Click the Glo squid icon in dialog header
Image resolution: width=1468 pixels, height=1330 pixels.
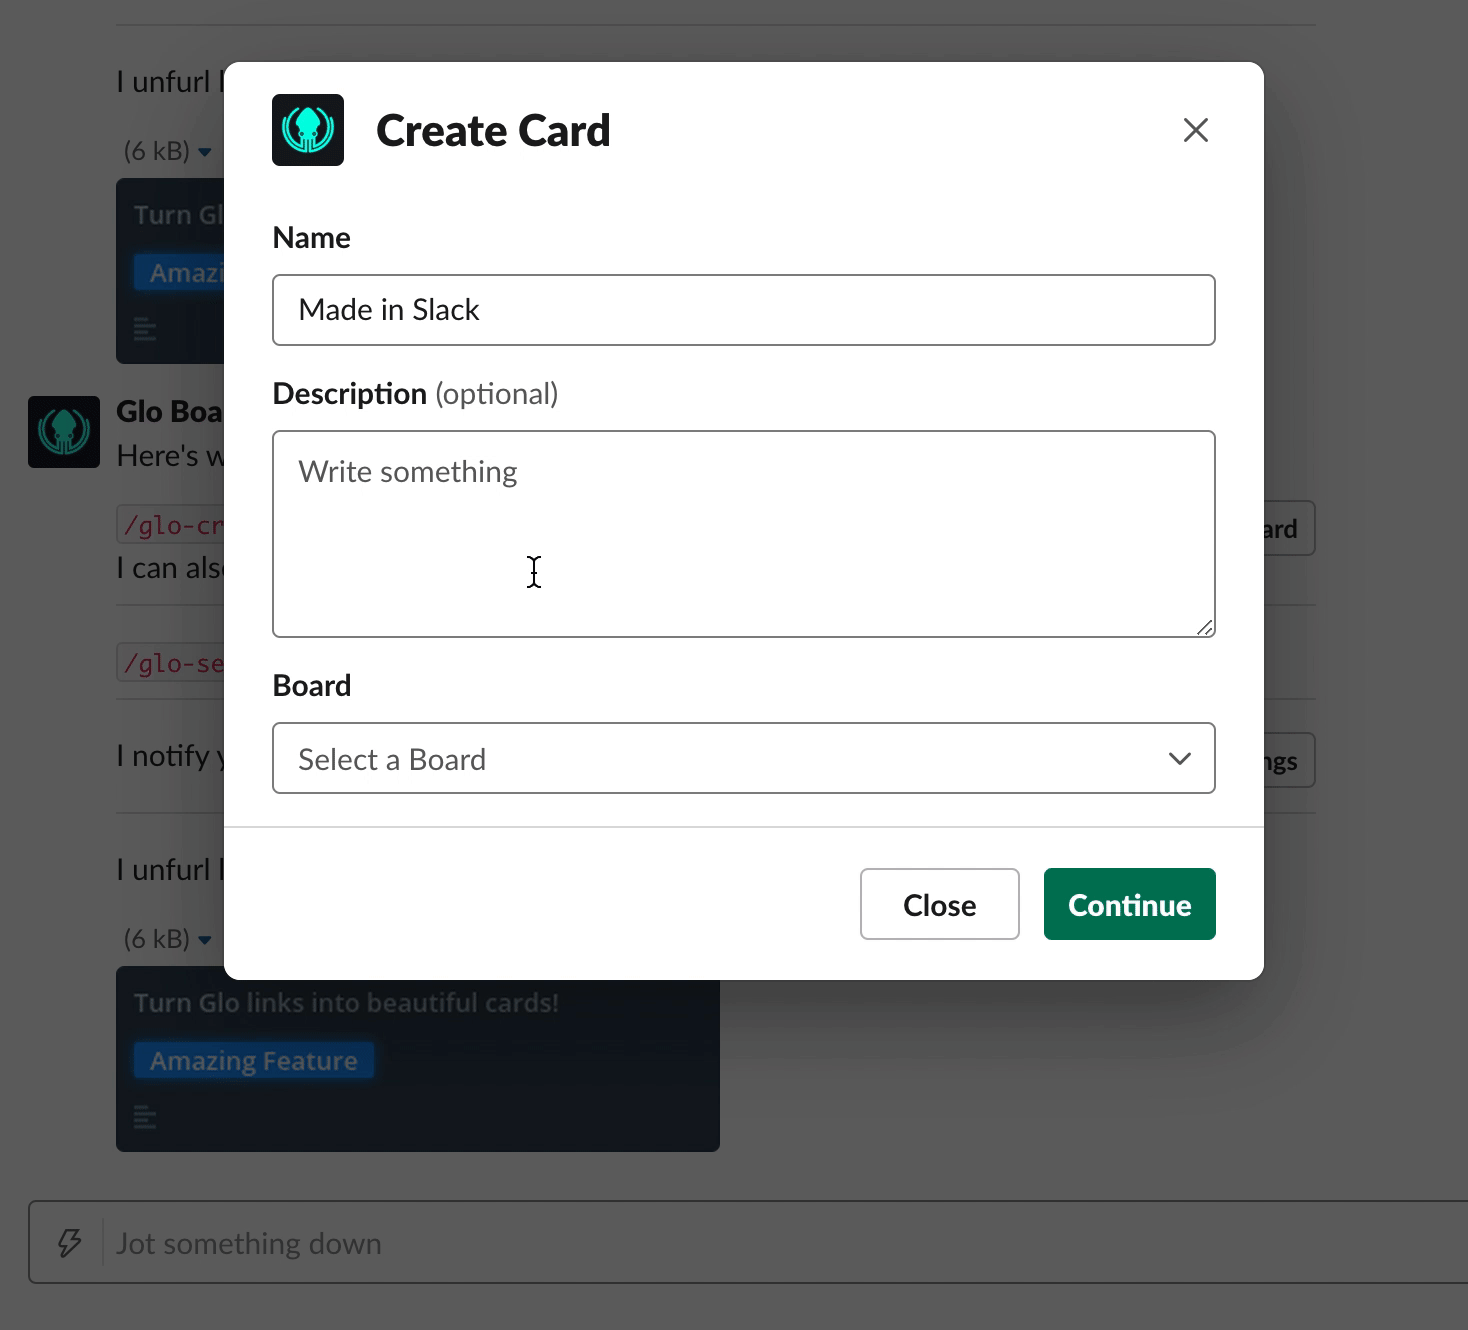[x=308, y=130]
